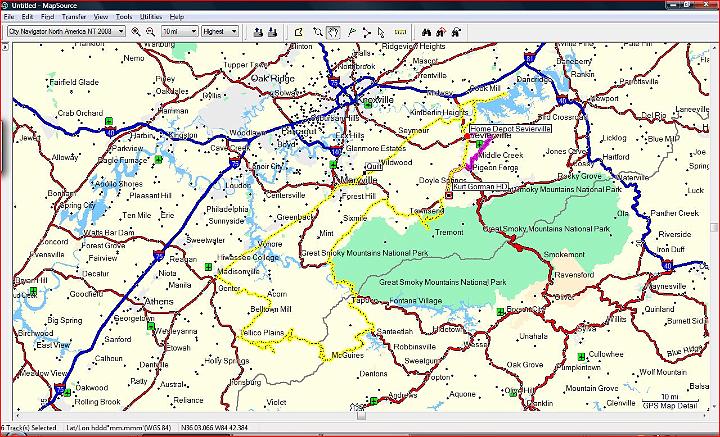Select the Map tool icon

pos(299,32)
